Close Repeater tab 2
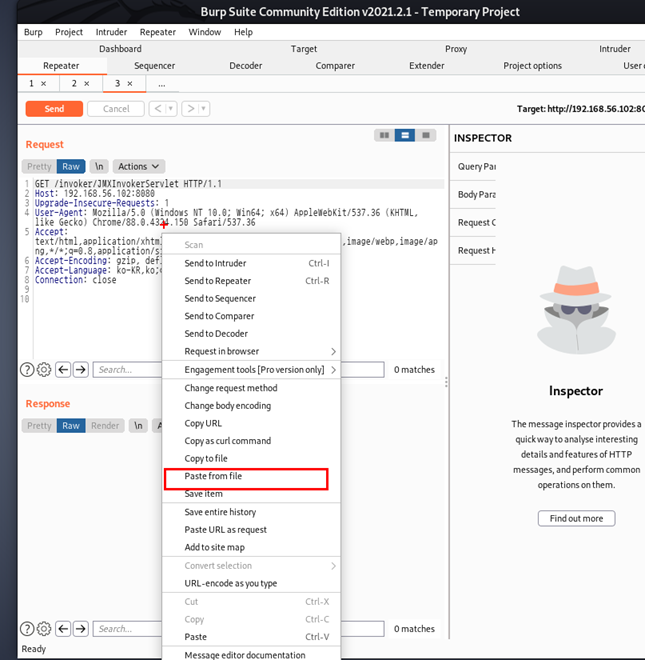Image resolution: width=645 pixels, height=660 pixels. tap(86, 84)
